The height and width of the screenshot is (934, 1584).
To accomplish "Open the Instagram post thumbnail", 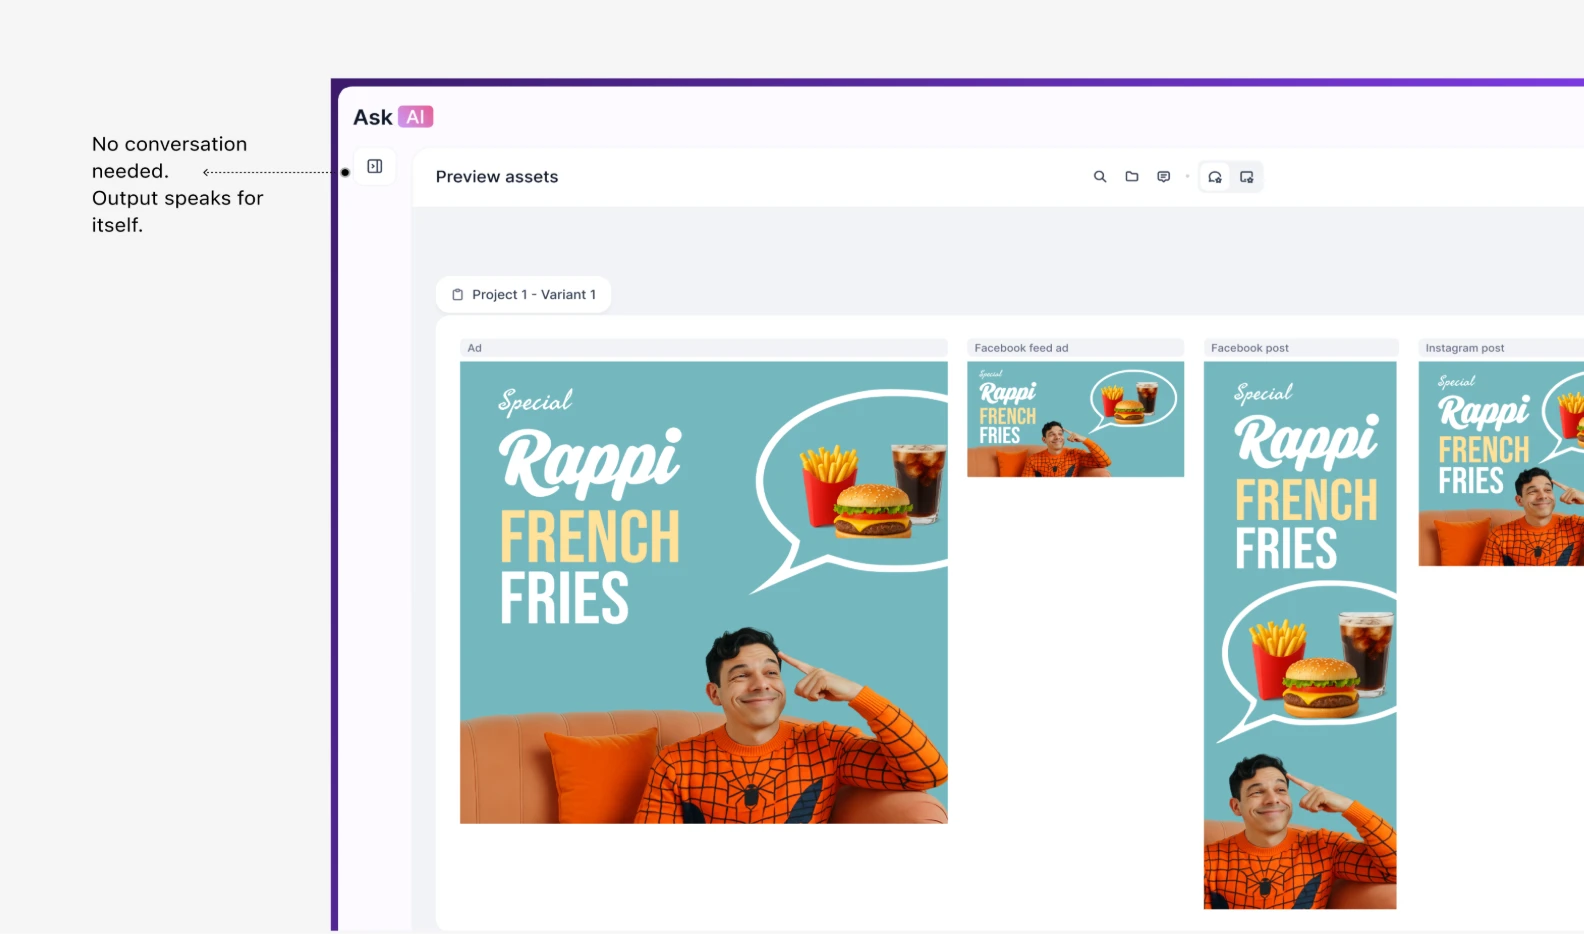I will [x=1501, y=464].
